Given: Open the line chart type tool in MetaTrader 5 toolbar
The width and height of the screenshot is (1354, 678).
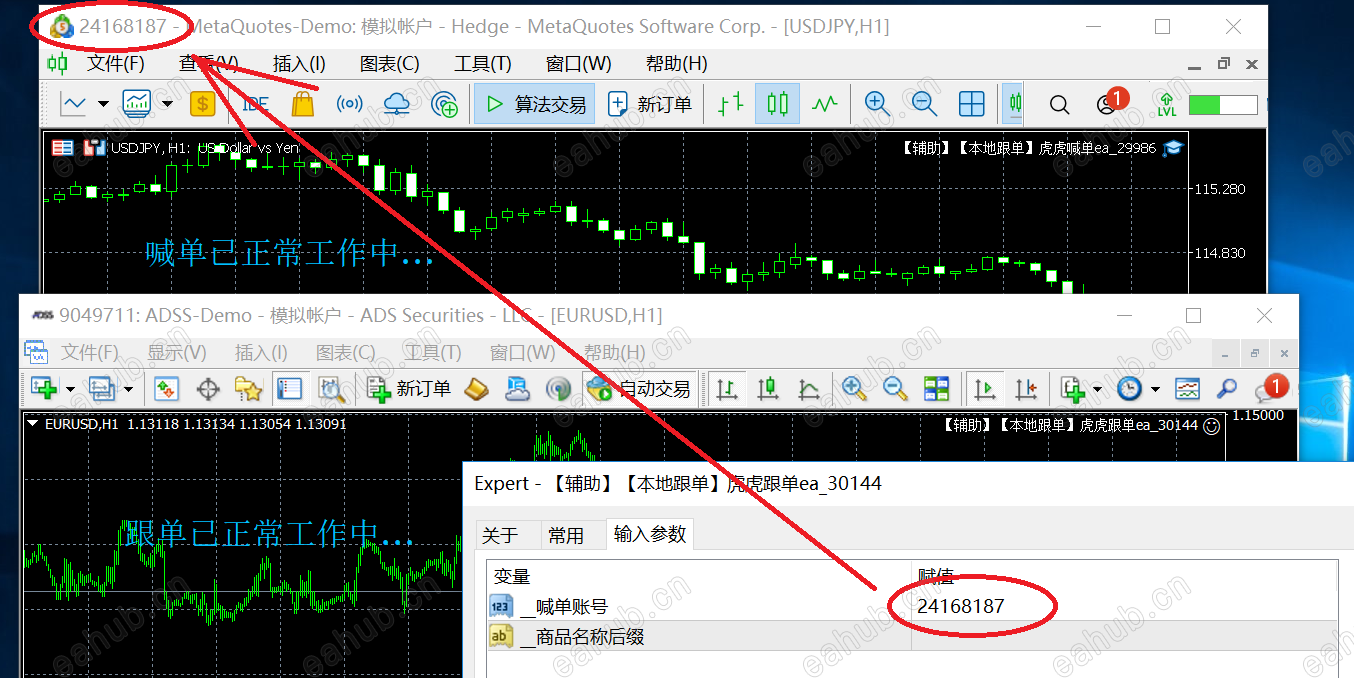Looking at the screenshot, I should 74,103.
